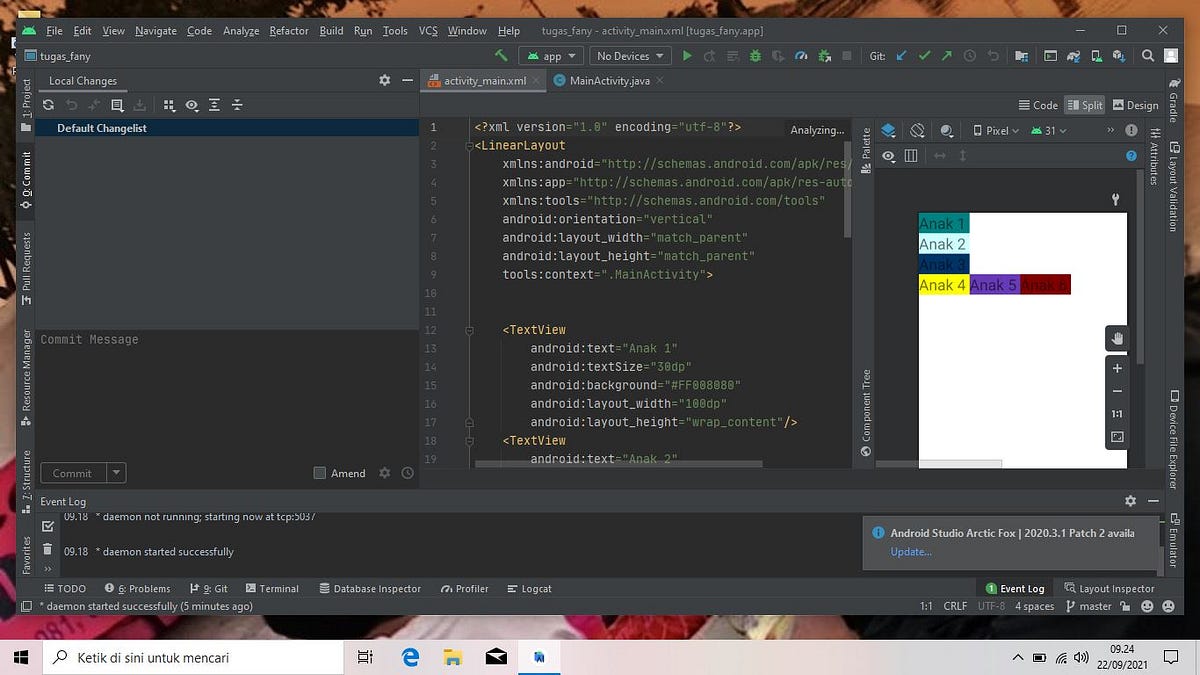Open the No Devices target dropdown
Image resolution: width=1200 pixels, height=675 pixels.
629,56
